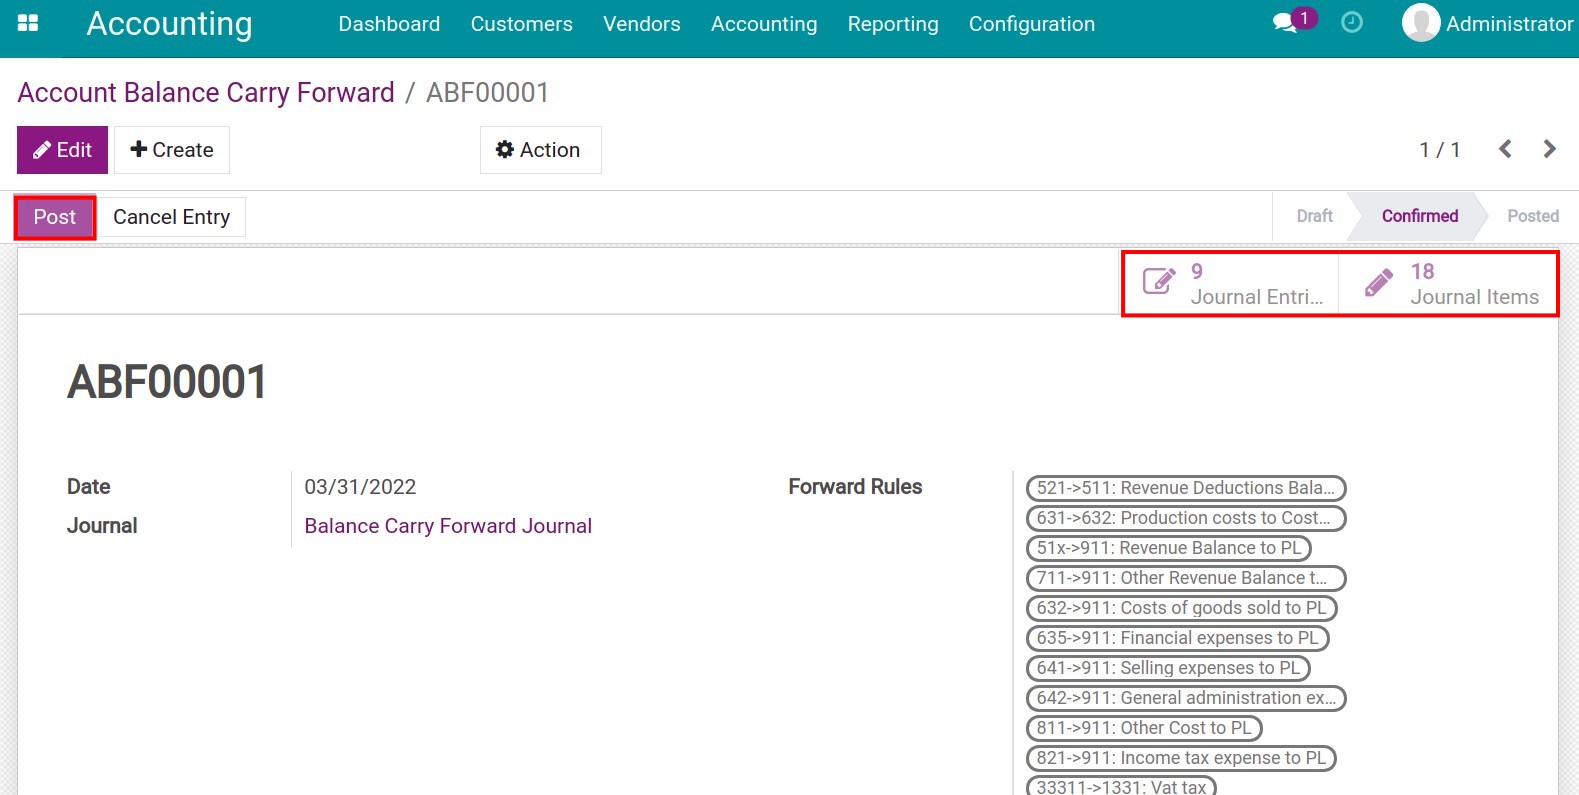
Task: Click the Accounting app title
Action: tap(169, 23)
